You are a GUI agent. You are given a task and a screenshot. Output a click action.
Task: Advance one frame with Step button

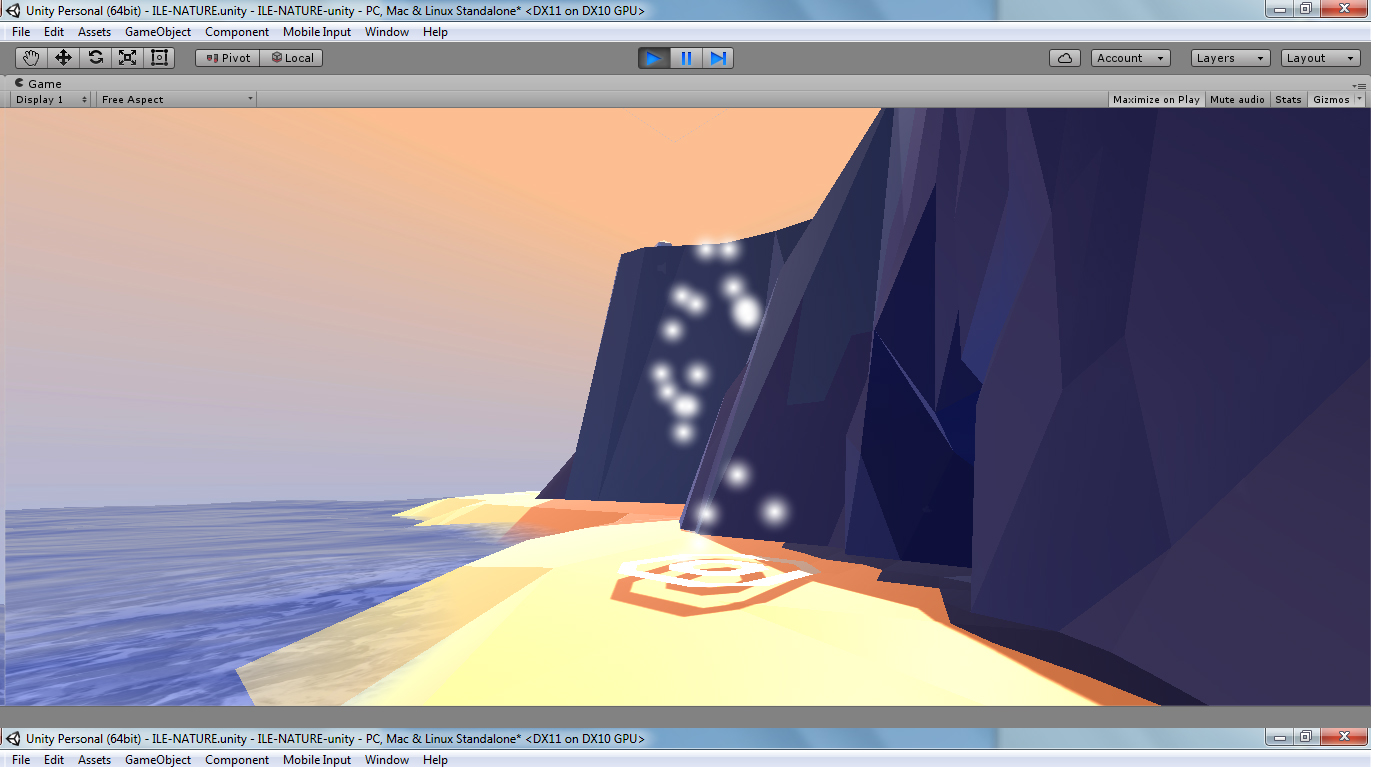[x=718, y=58]
